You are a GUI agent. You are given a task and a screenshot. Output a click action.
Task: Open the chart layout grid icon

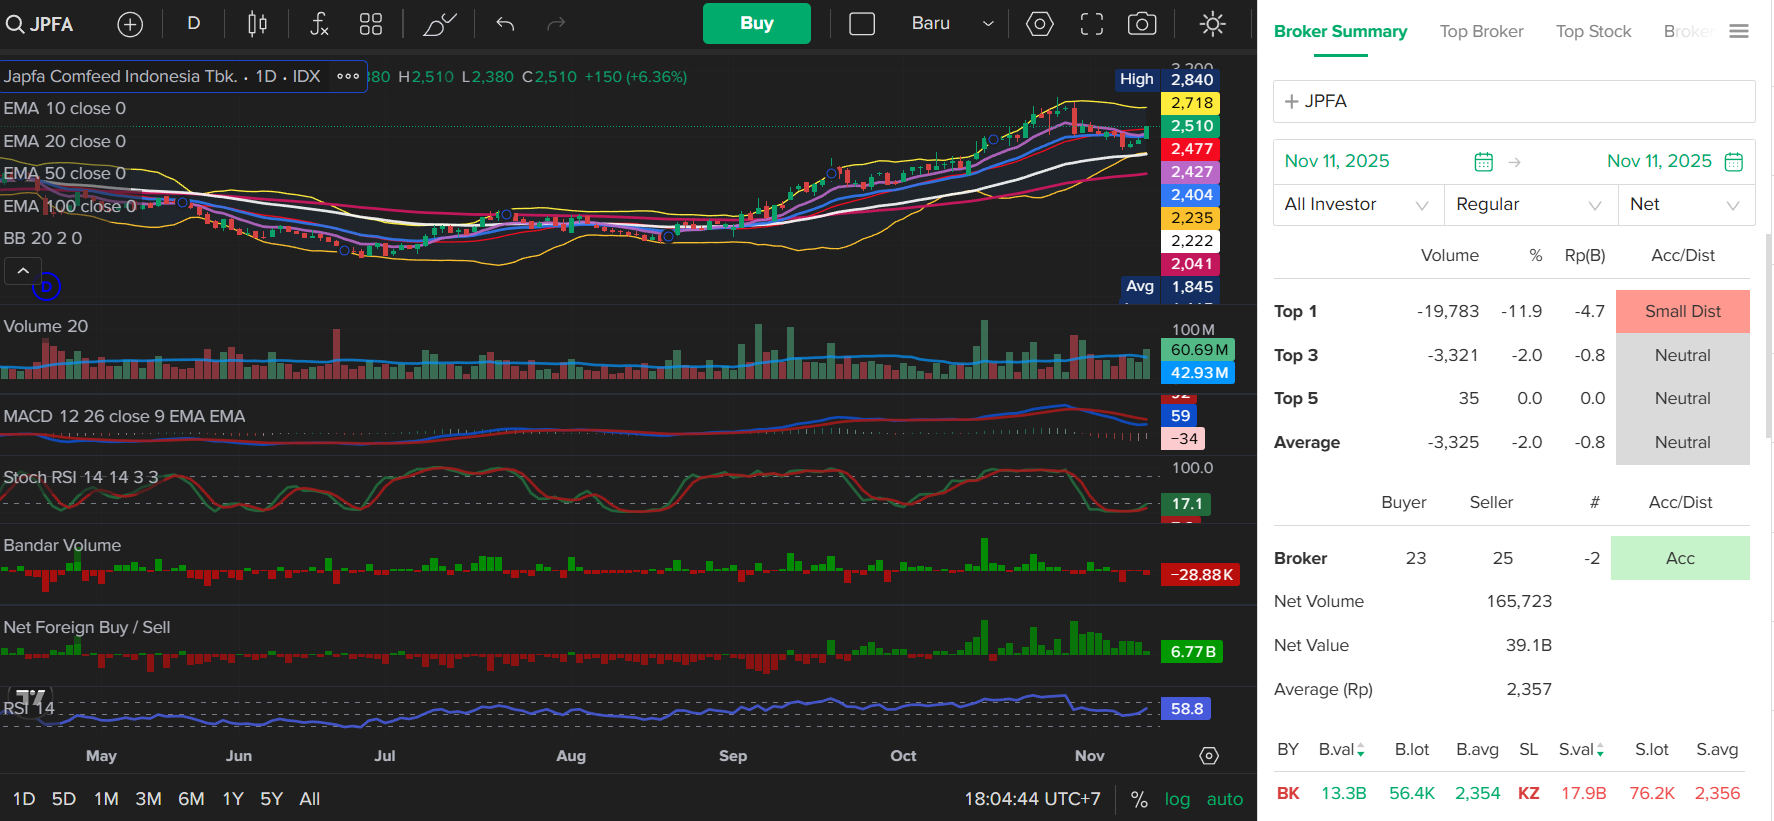(371, 24)
